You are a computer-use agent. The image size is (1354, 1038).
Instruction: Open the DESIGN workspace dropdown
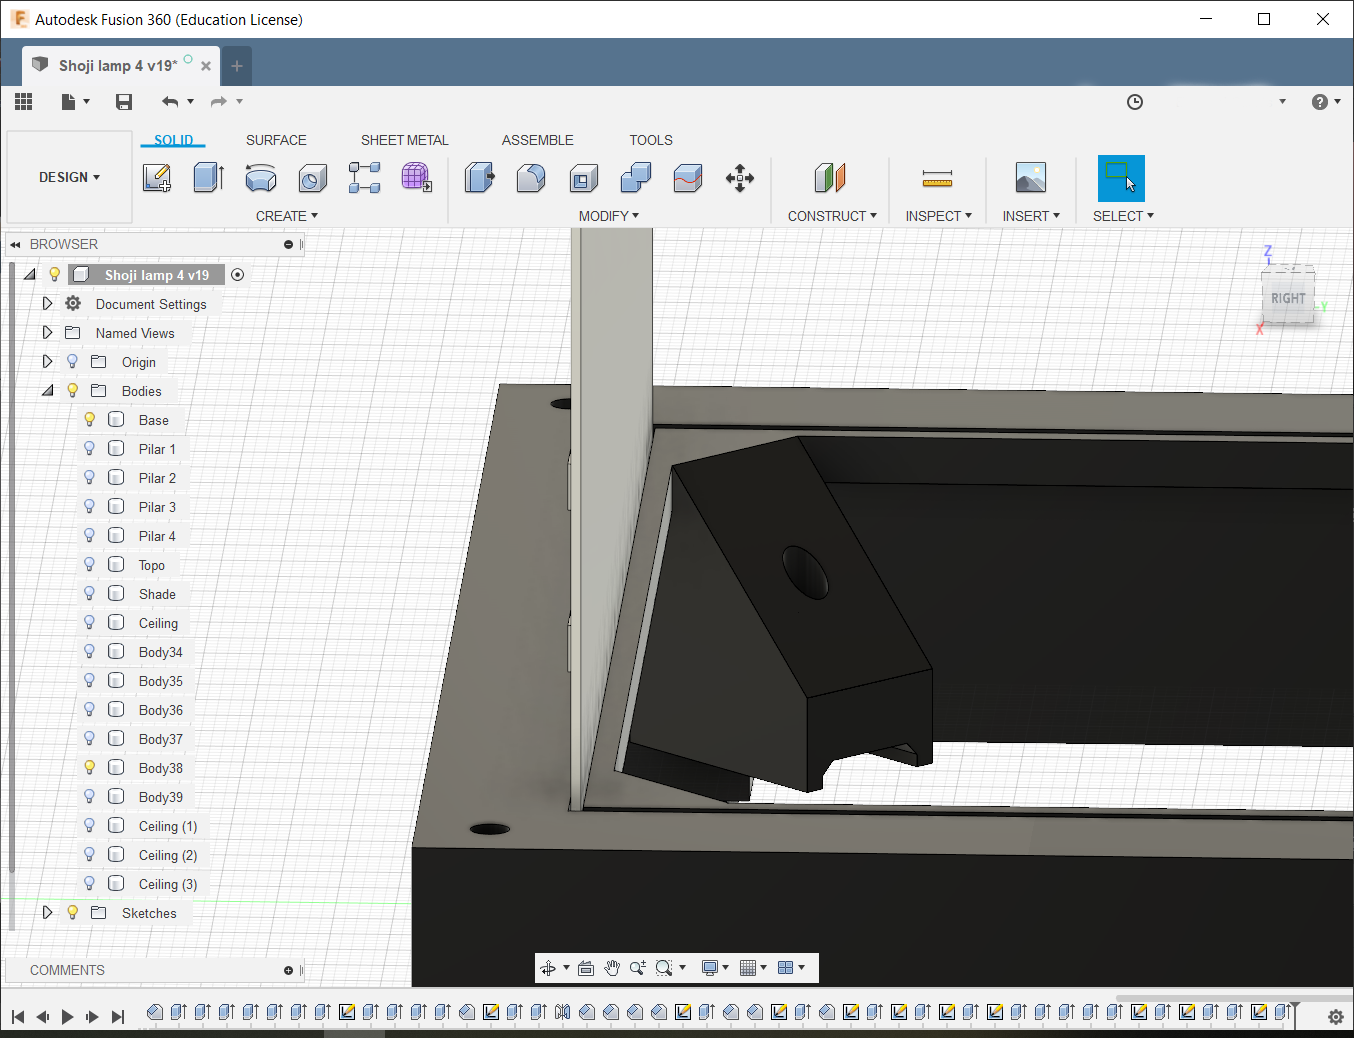[x=69, y=177]
